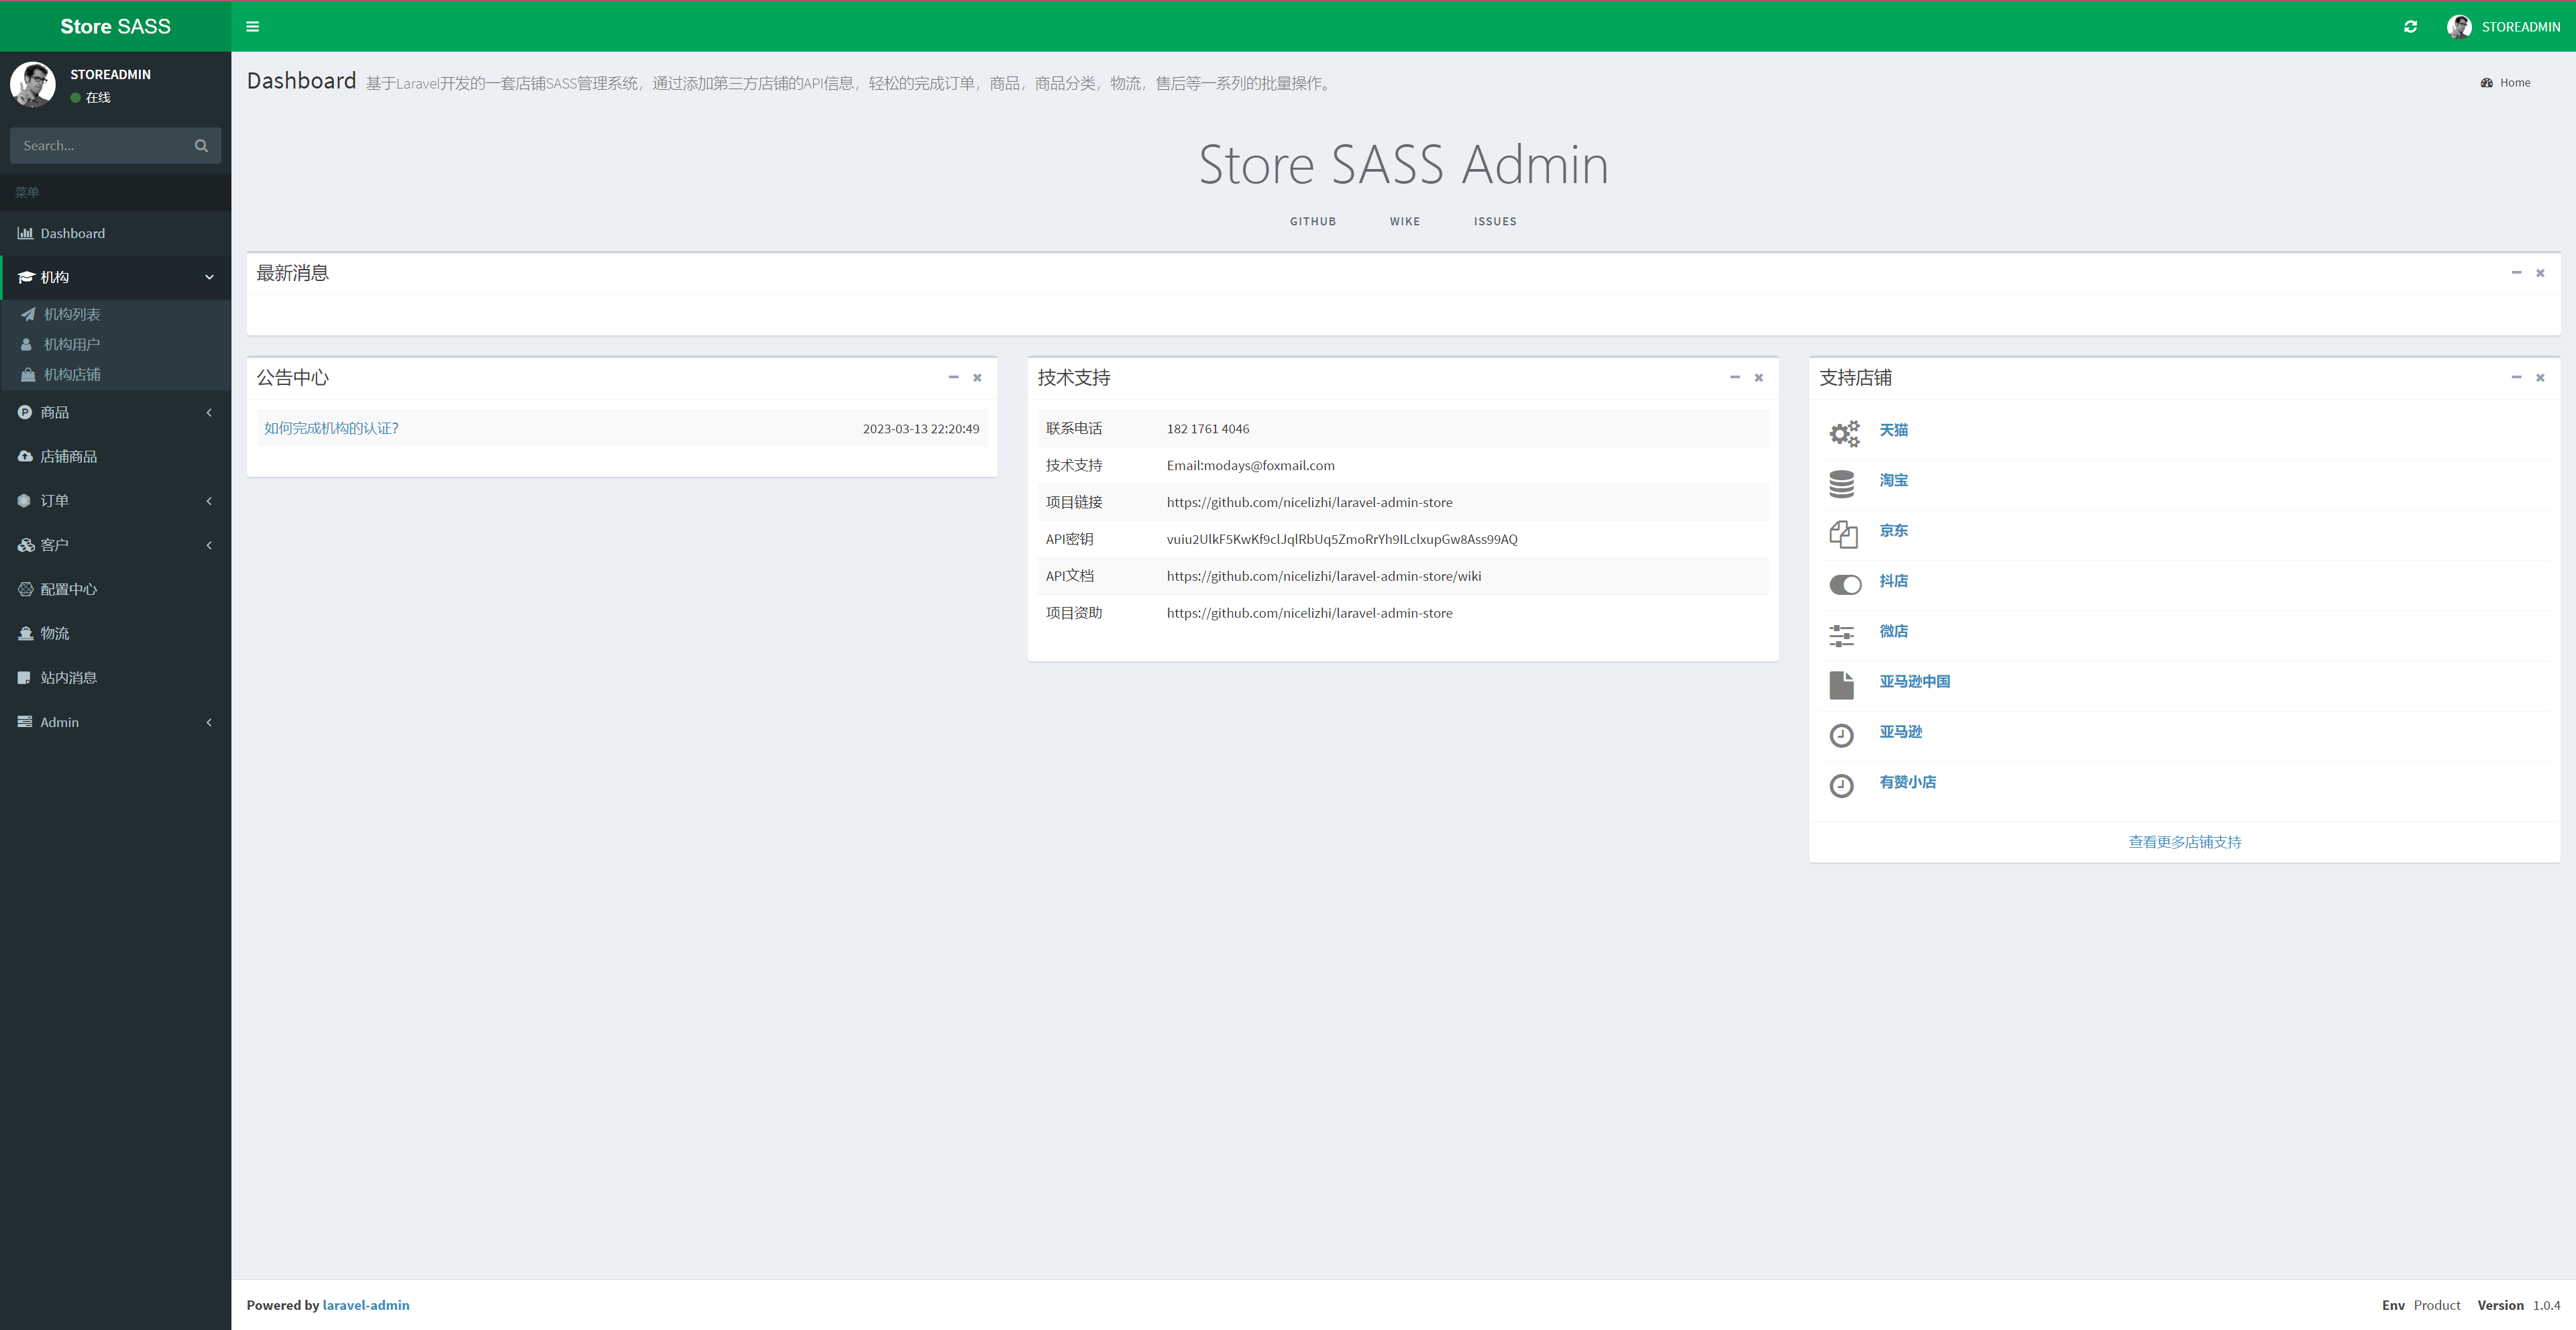Click the 亚马逊中国 store link
This screenshot has height=1330, width=2576.
1914,681
